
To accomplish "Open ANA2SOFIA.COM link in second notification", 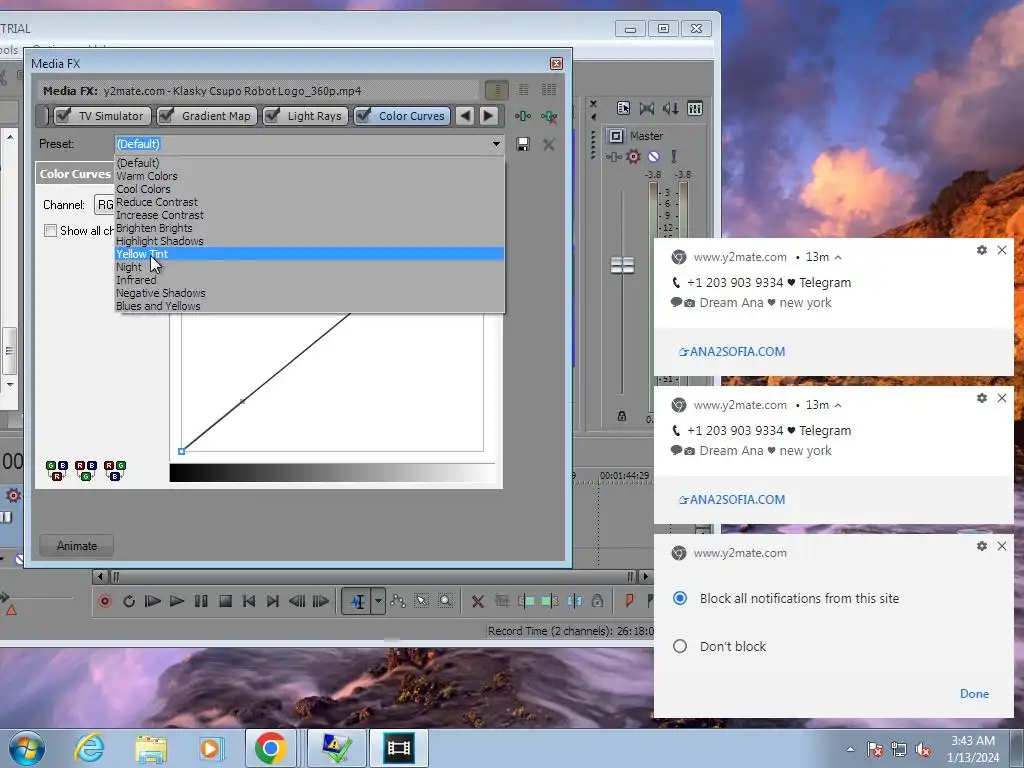I will click(732, 500).
